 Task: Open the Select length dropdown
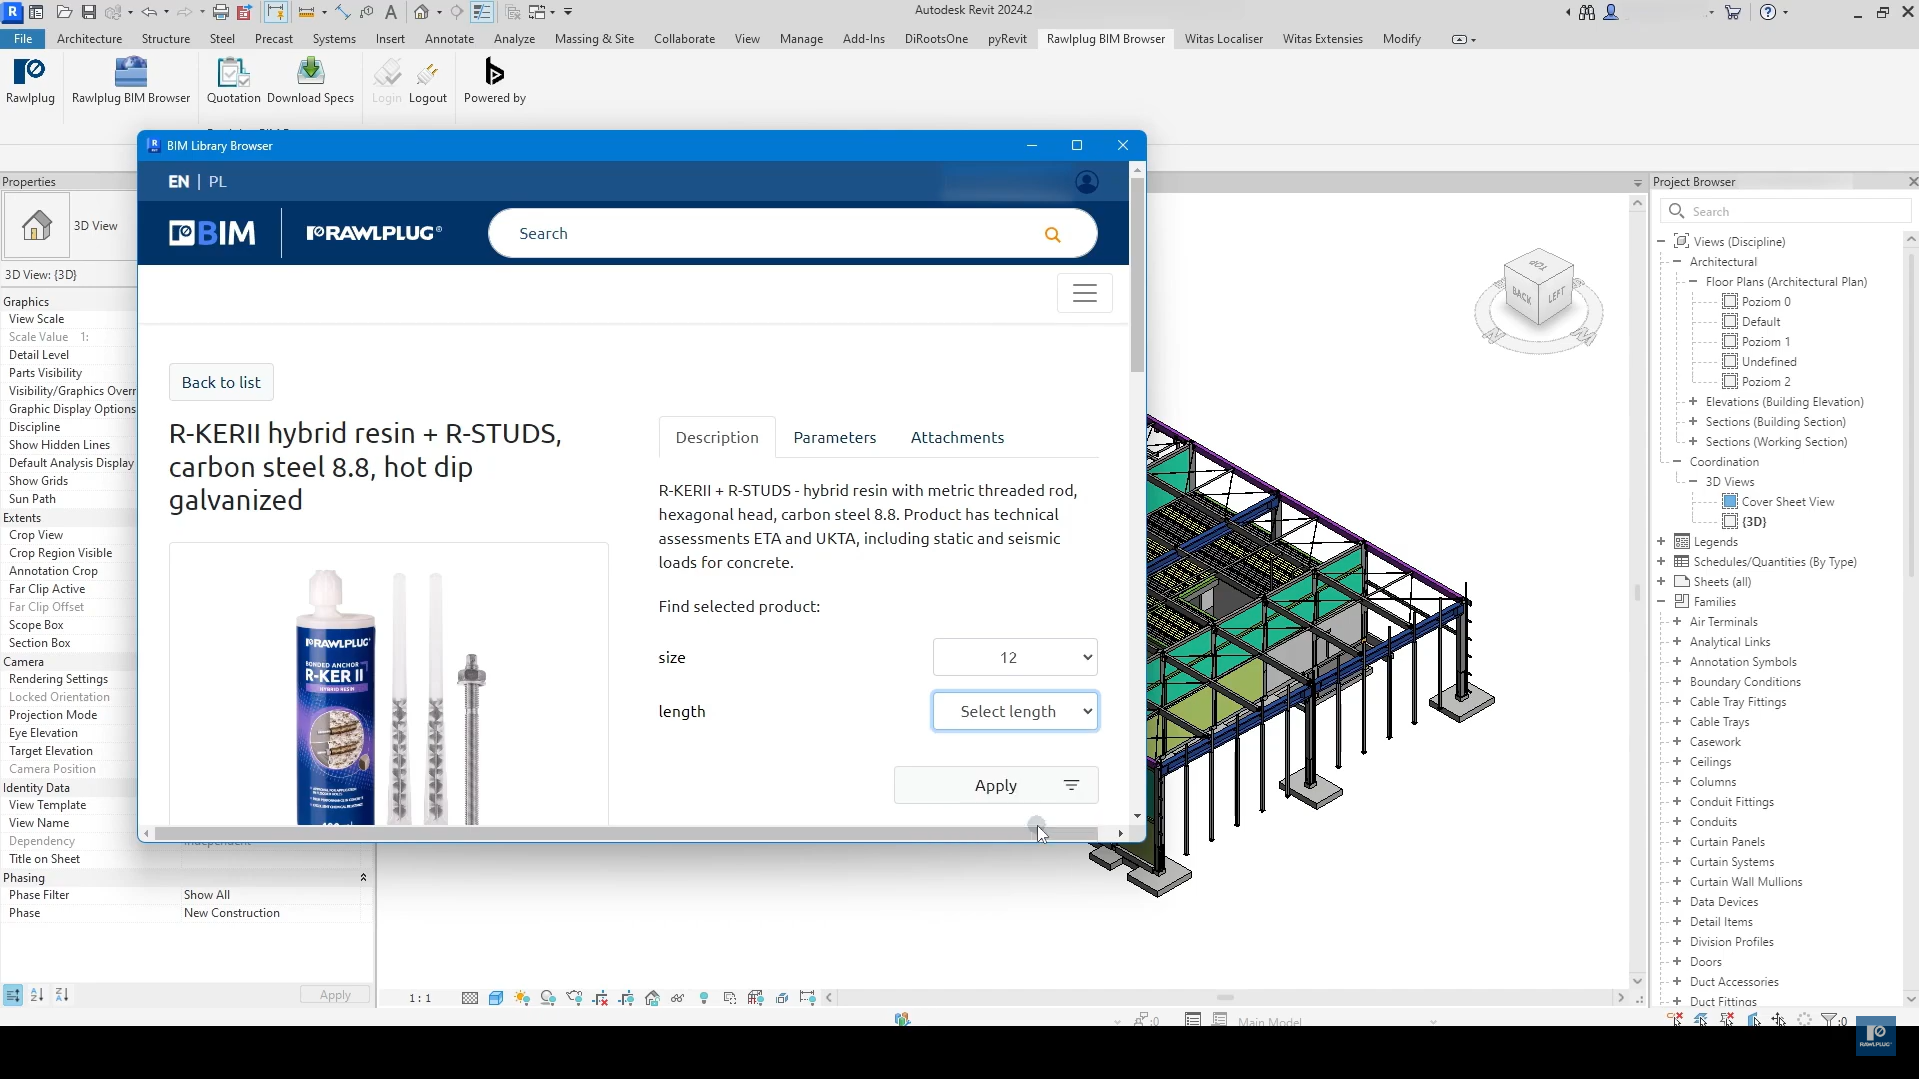click(x=1015, y=712)
